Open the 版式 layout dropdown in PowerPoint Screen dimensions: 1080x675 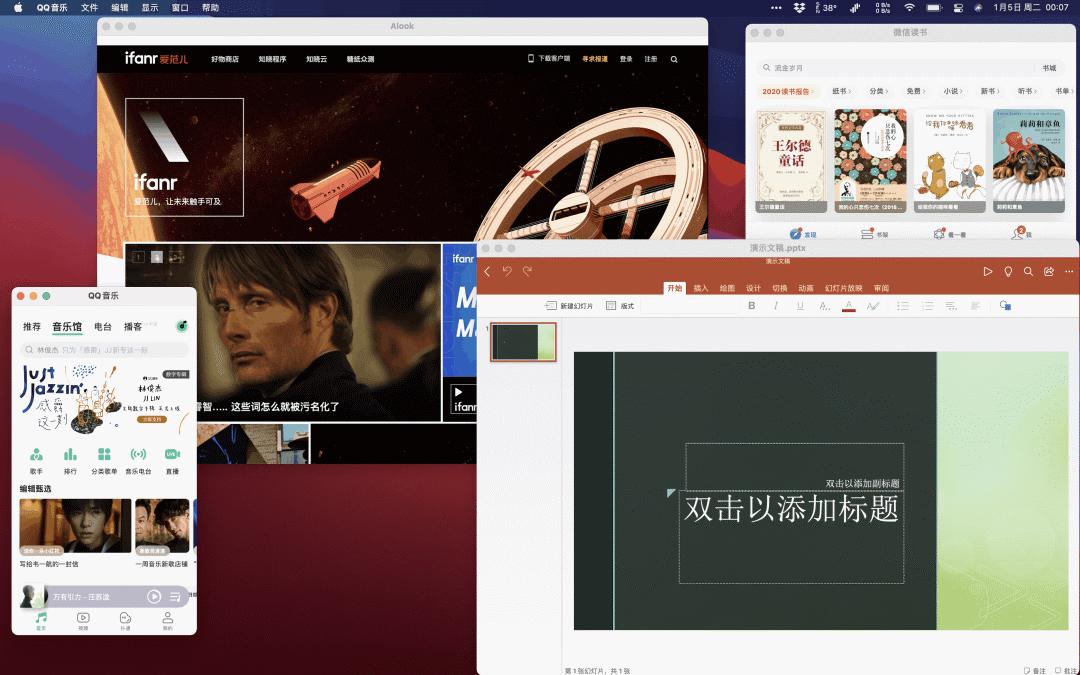point(621,306)
